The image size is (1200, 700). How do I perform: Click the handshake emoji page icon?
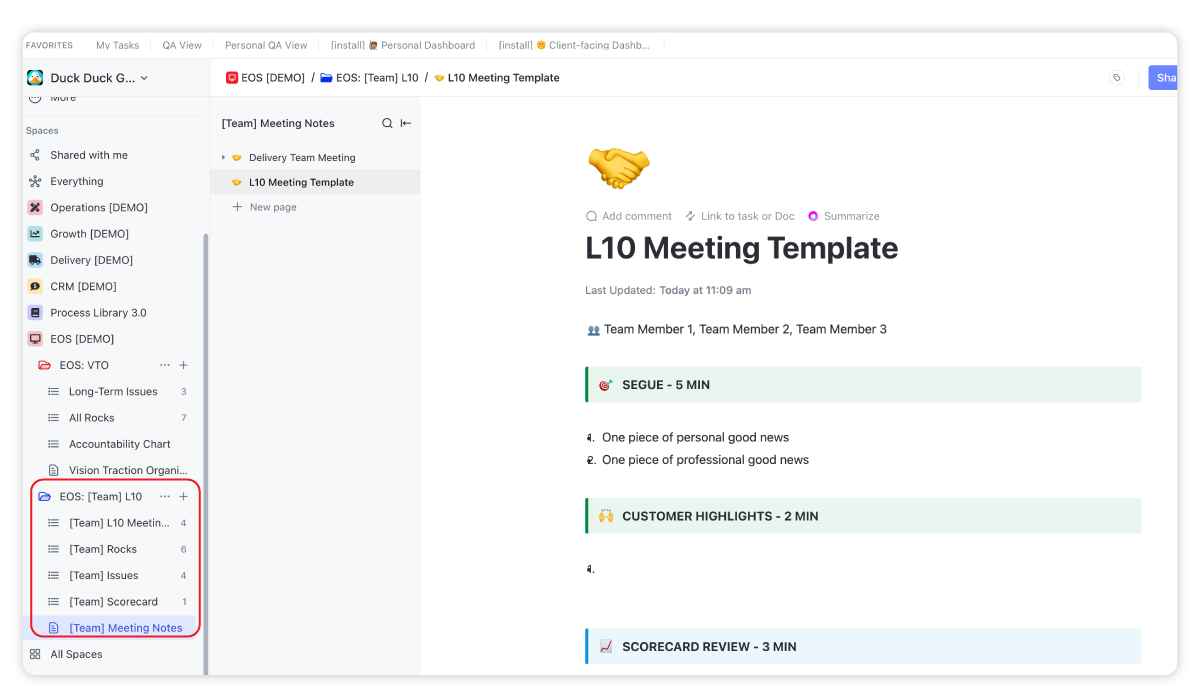tap(618, 166)
